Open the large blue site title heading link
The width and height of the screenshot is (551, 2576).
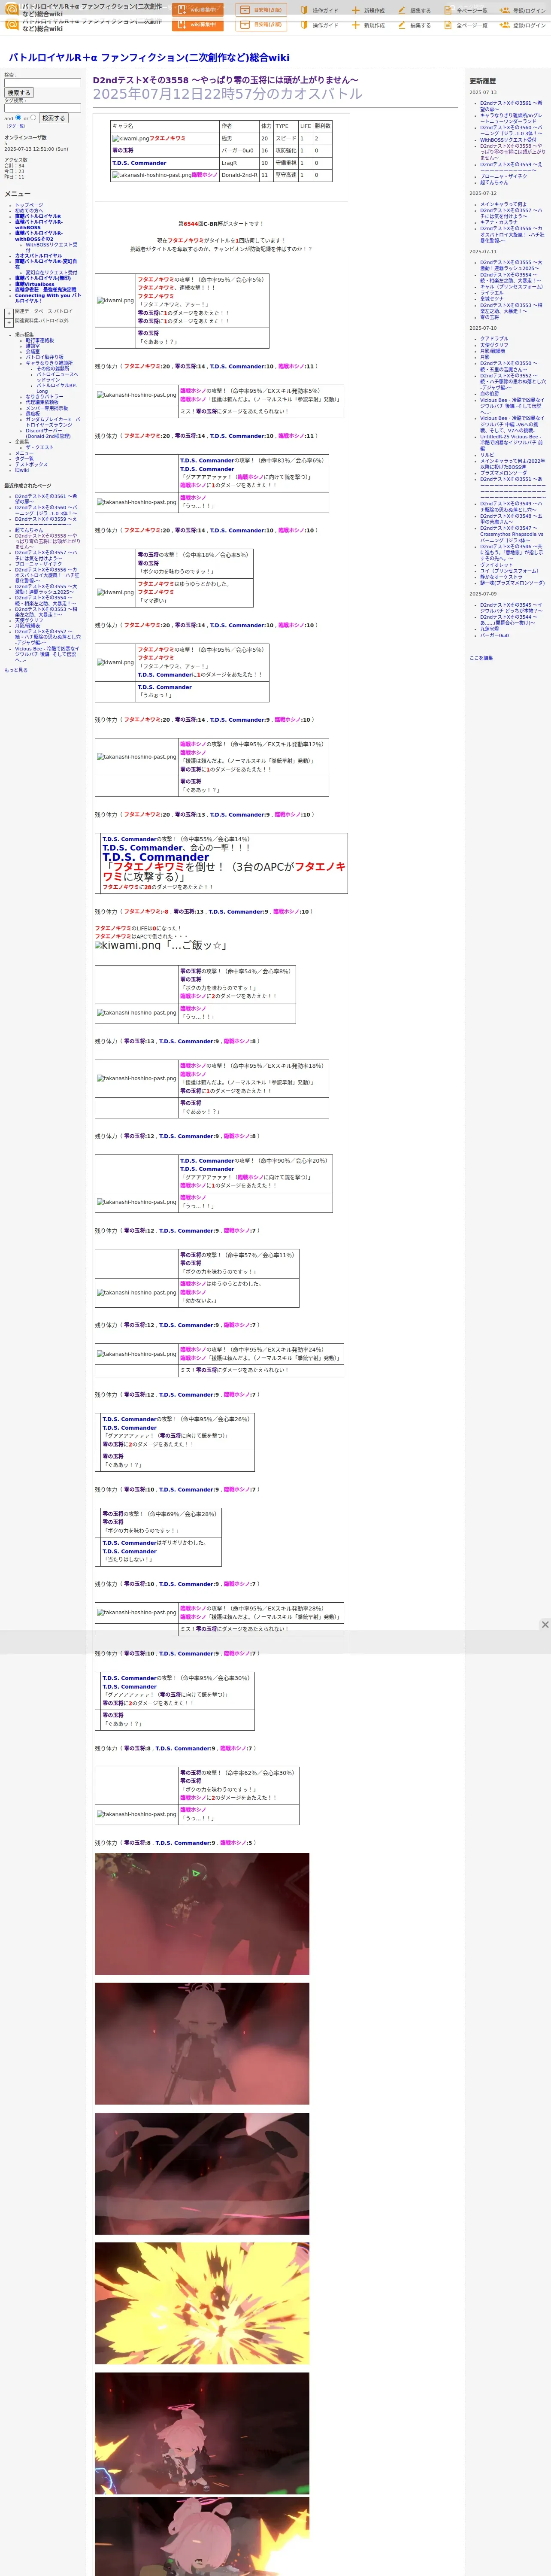[x=149, y=58]
